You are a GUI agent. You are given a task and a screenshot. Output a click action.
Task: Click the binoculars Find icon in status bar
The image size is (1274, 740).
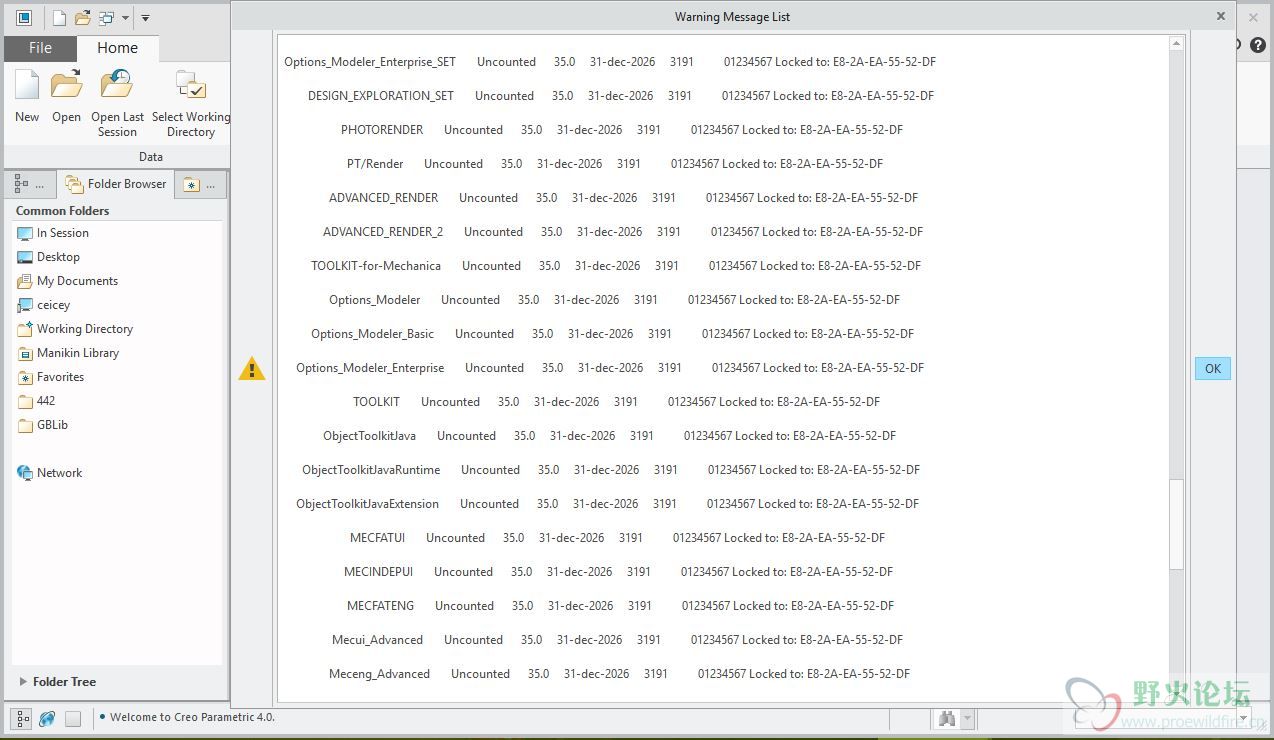pos(947,718)
